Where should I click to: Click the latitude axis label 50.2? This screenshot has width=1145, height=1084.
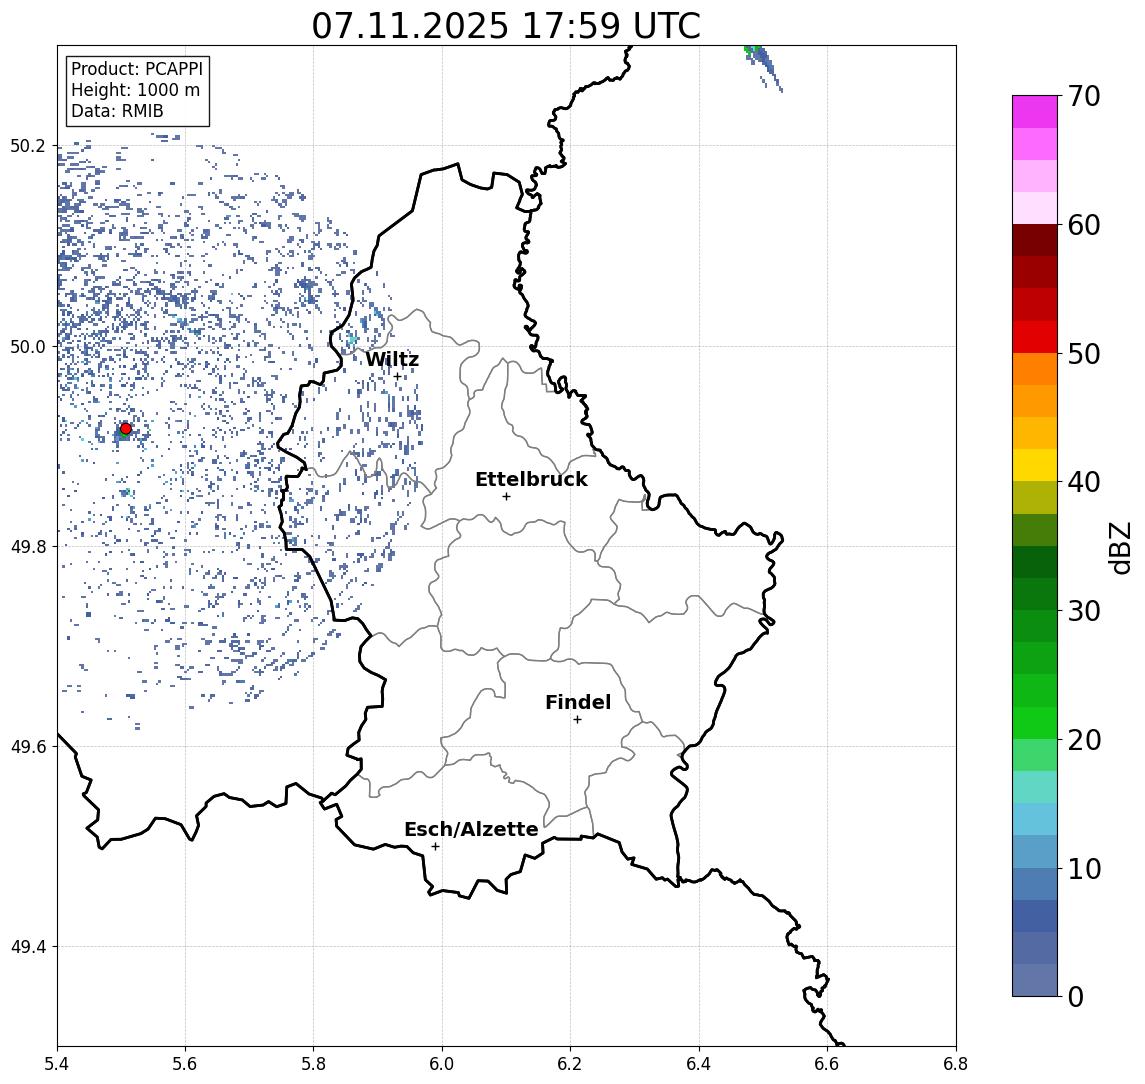coord(28,145)
